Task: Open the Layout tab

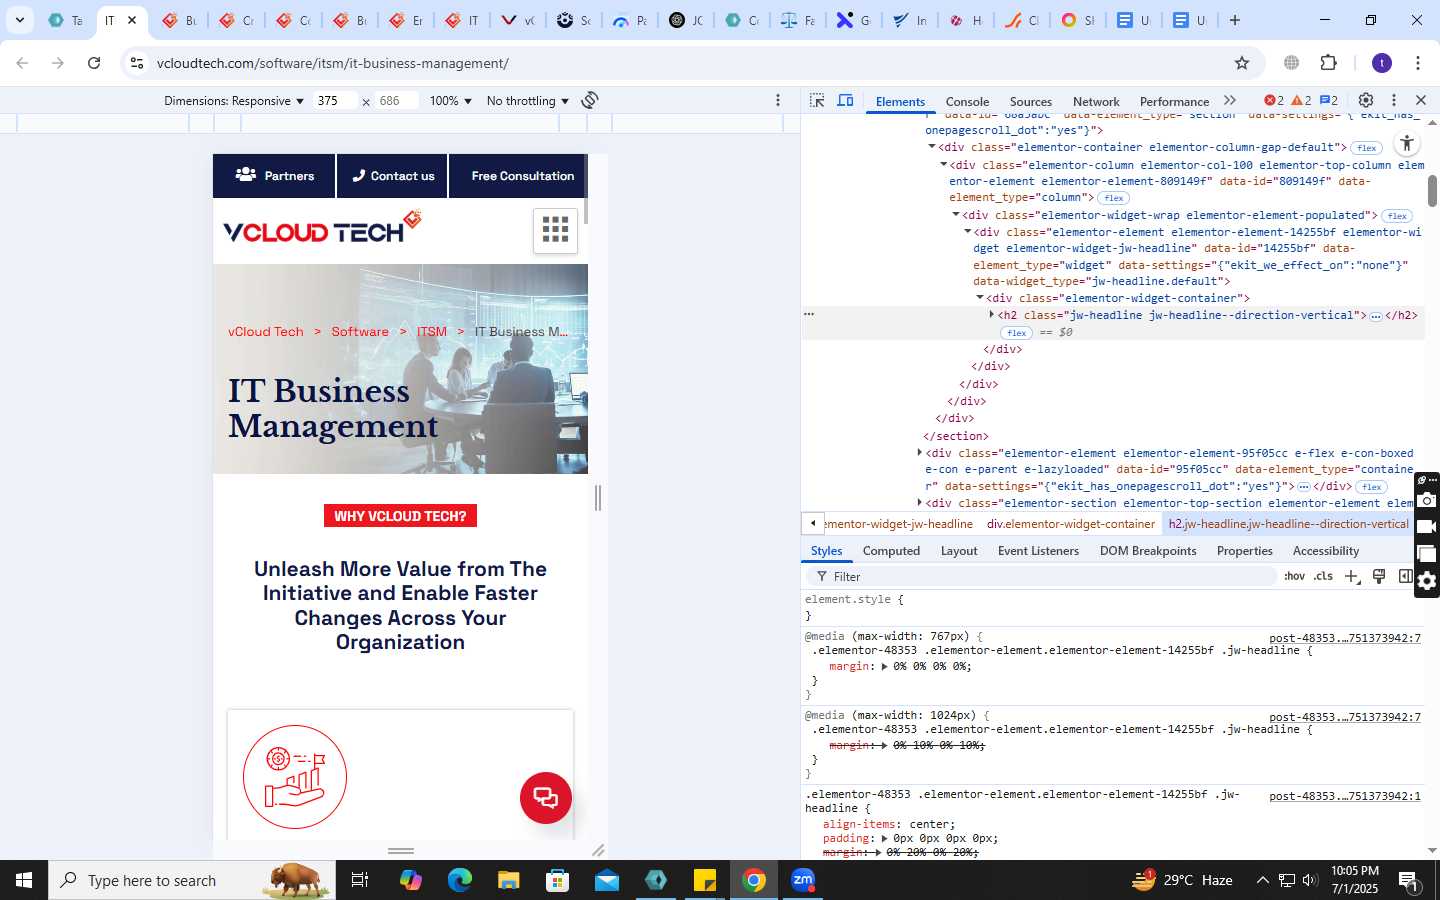Action: [959, 551]
